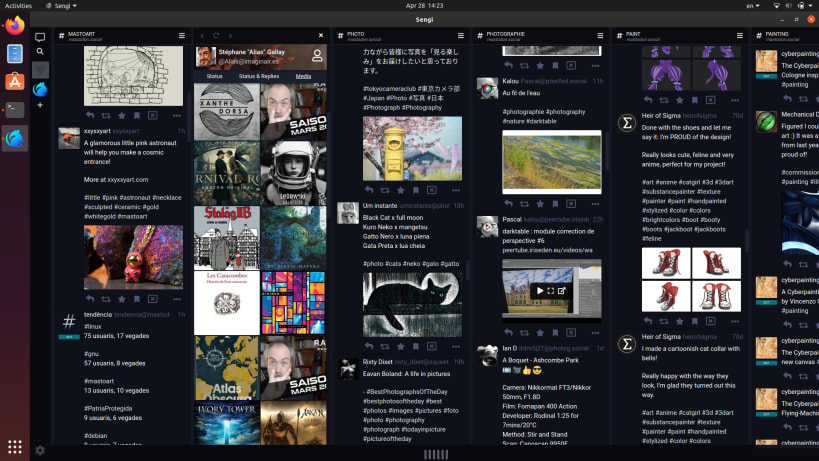
Task: Open the compose new status speech bubble icon
Action: pos(40,37)
